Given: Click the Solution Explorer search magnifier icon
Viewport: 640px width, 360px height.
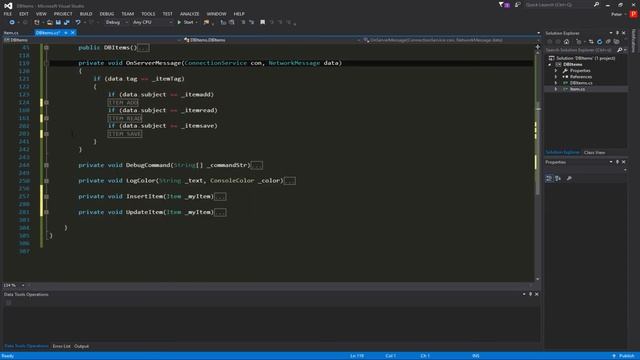Looking at the screenshot, I should [620, 50].
